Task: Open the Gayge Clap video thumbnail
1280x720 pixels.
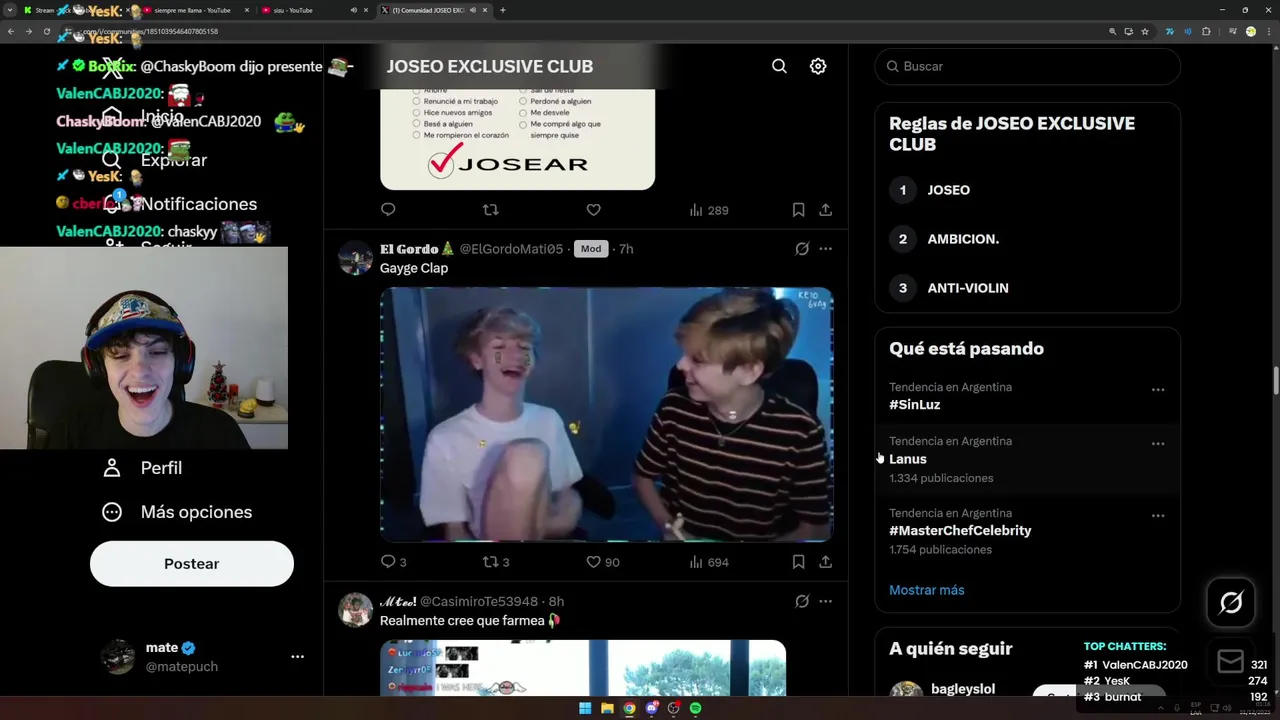Action: pos(606,414)
